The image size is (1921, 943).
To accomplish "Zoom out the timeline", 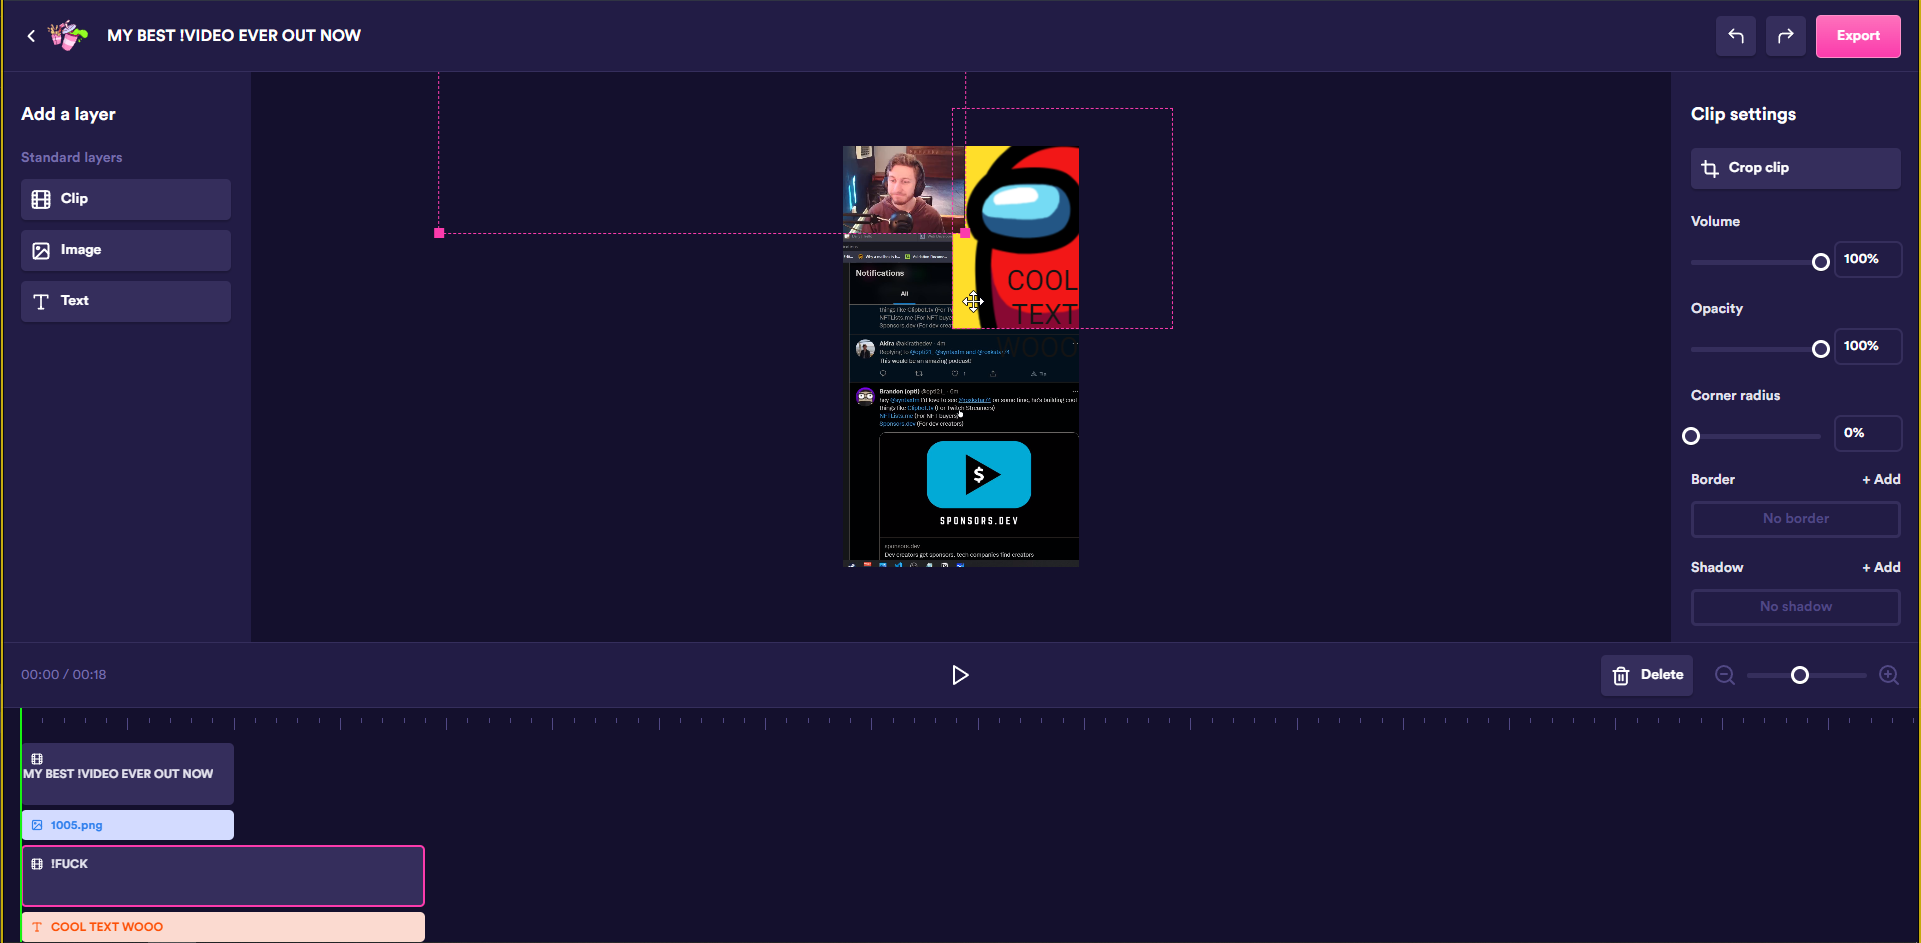I will 1725,675.
